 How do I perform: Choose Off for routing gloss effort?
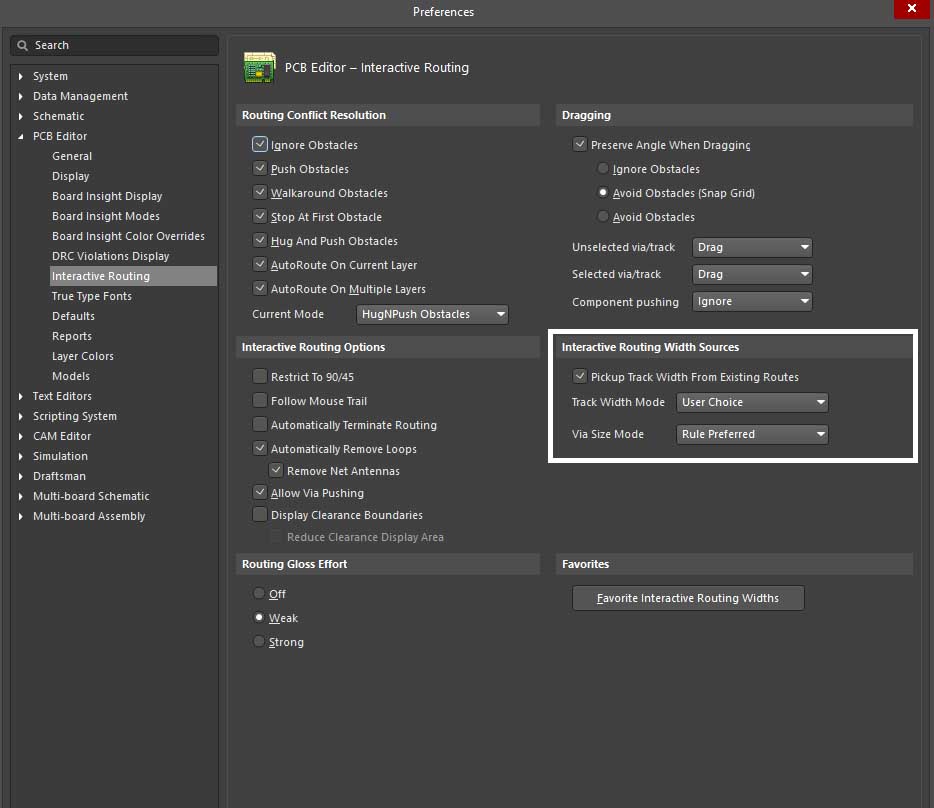[x=260, y=594]
